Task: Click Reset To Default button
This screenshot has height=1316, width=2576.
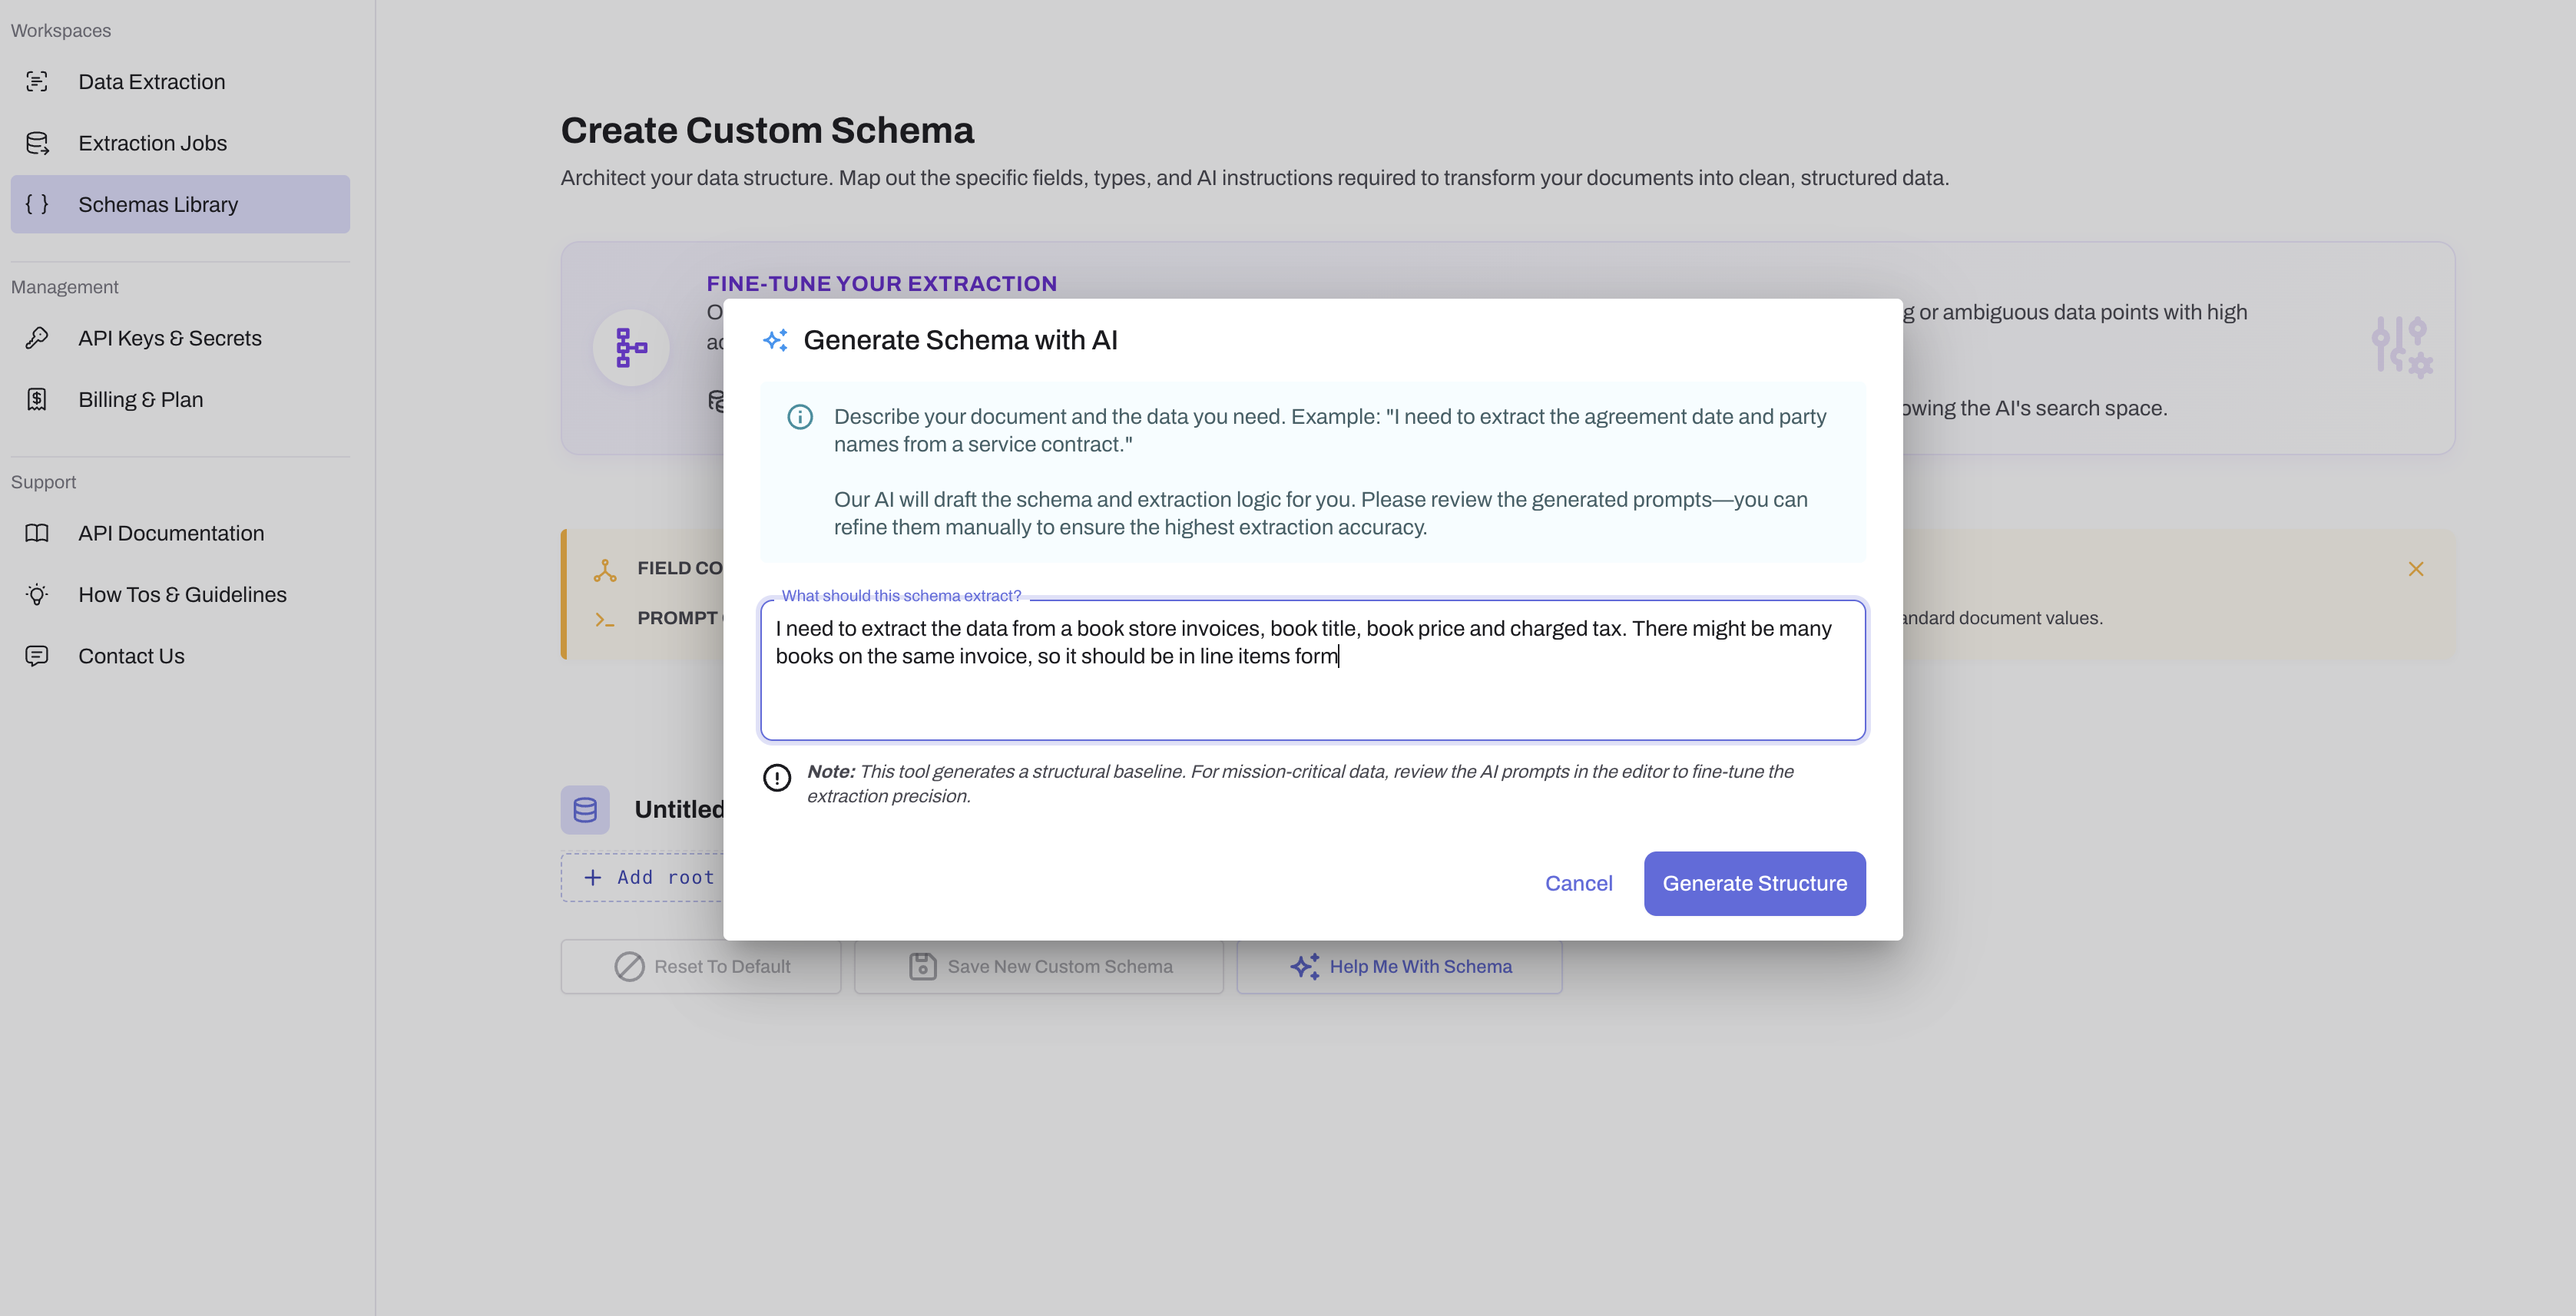Action: (x=701, y=966)
